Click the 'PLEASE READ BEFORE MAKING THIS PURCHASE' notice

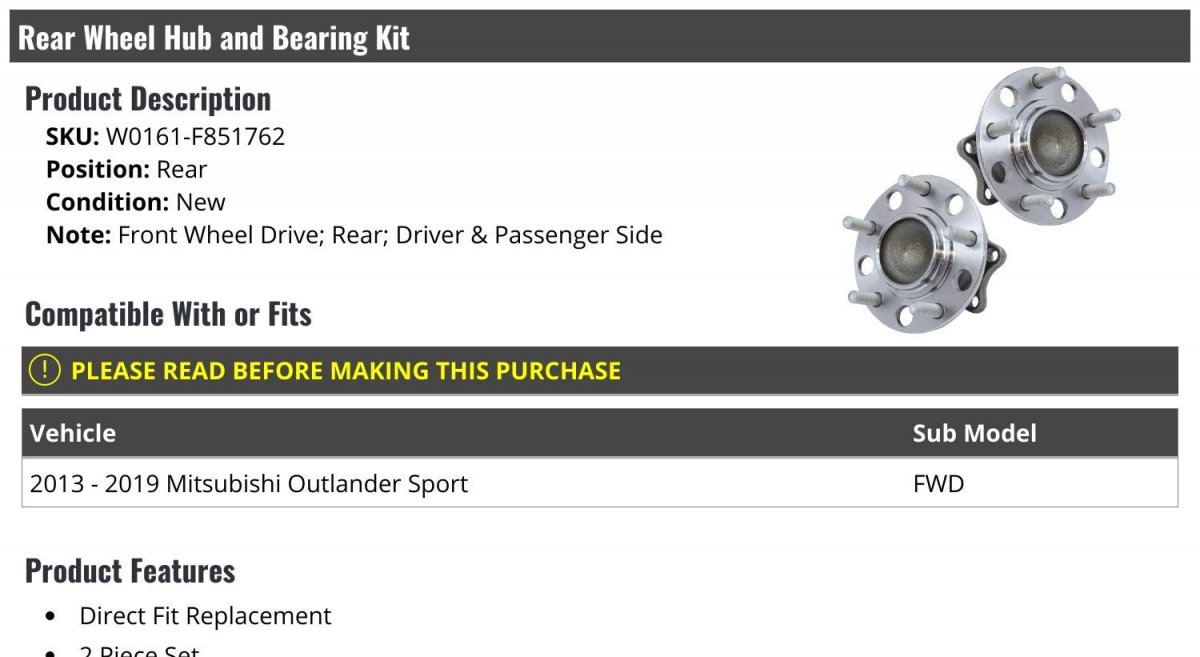[x=346, y=371]
